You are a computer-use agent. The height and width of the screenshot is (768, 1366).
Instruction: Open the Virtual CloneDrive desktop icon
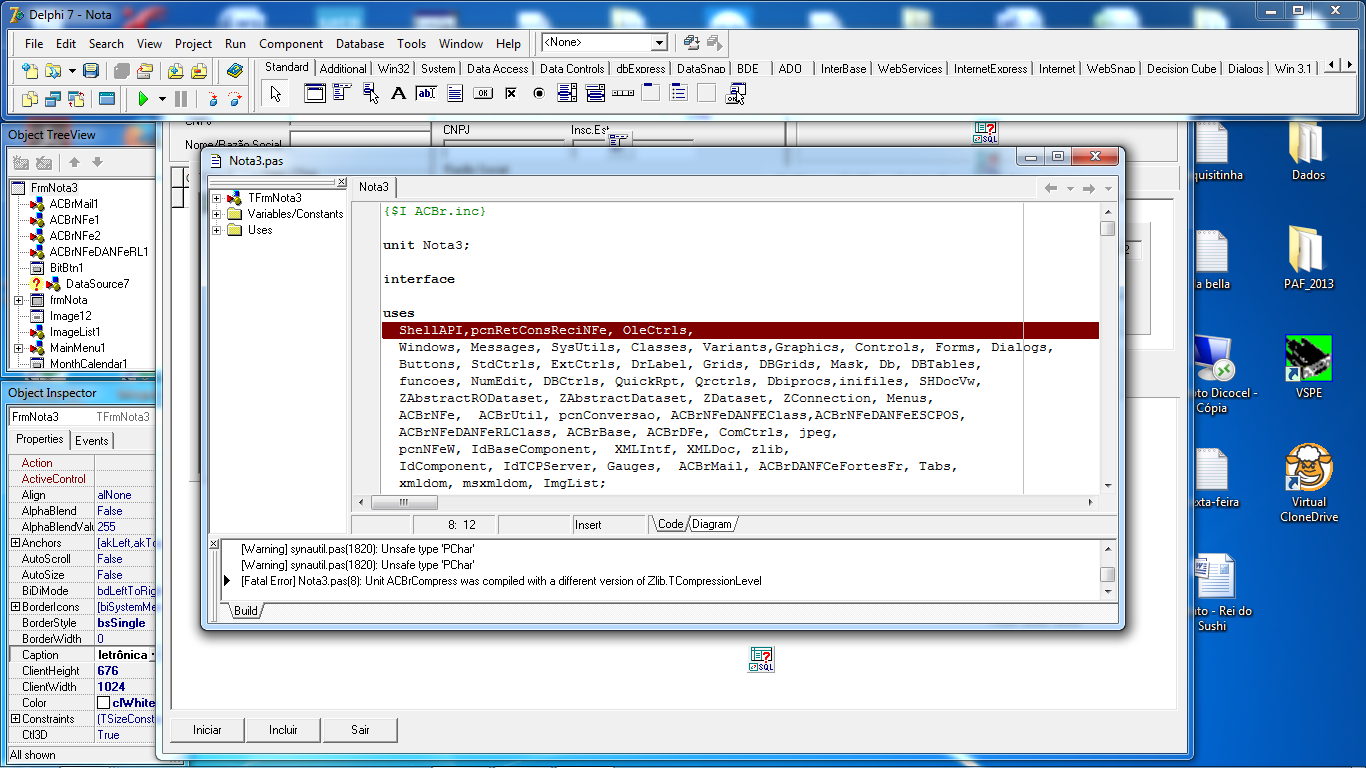point(1309,484)
